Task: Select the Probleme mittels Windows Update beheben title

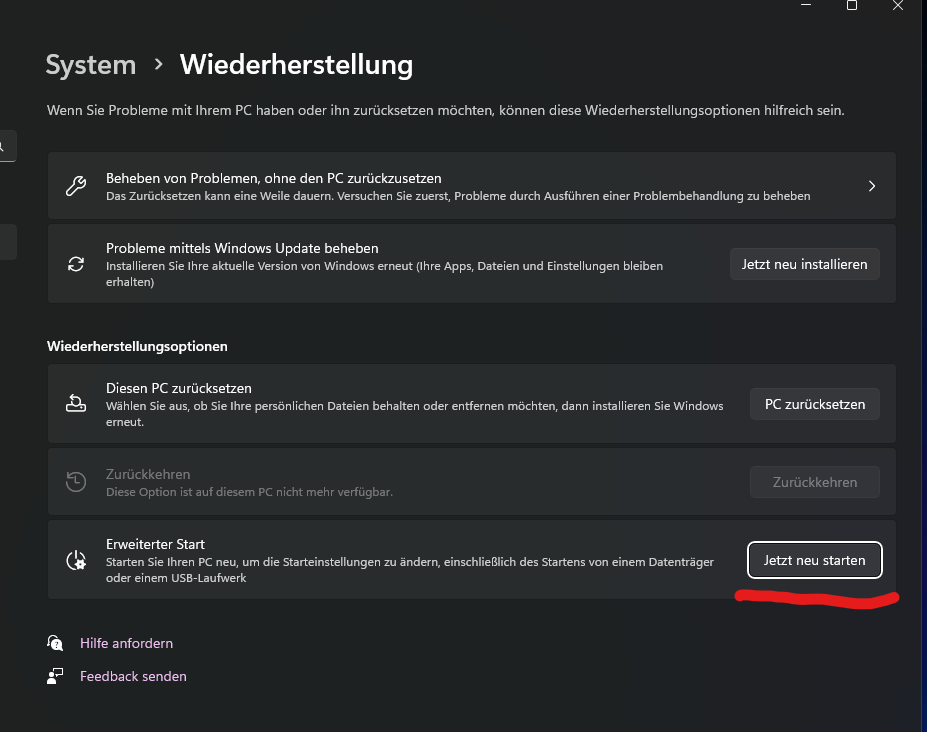Action: (242, 248)
